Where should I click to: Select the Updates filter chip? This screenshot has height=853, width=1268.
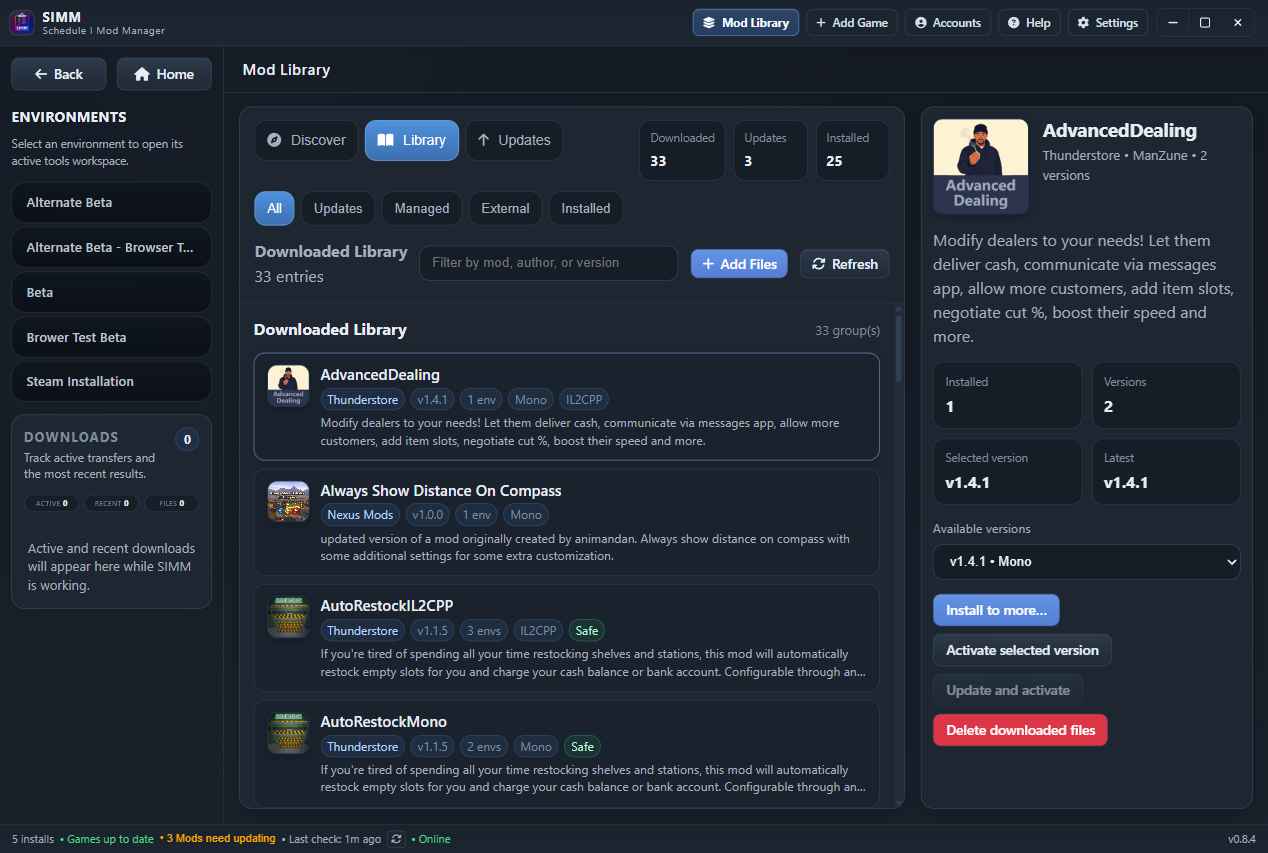tap(338, 208)
